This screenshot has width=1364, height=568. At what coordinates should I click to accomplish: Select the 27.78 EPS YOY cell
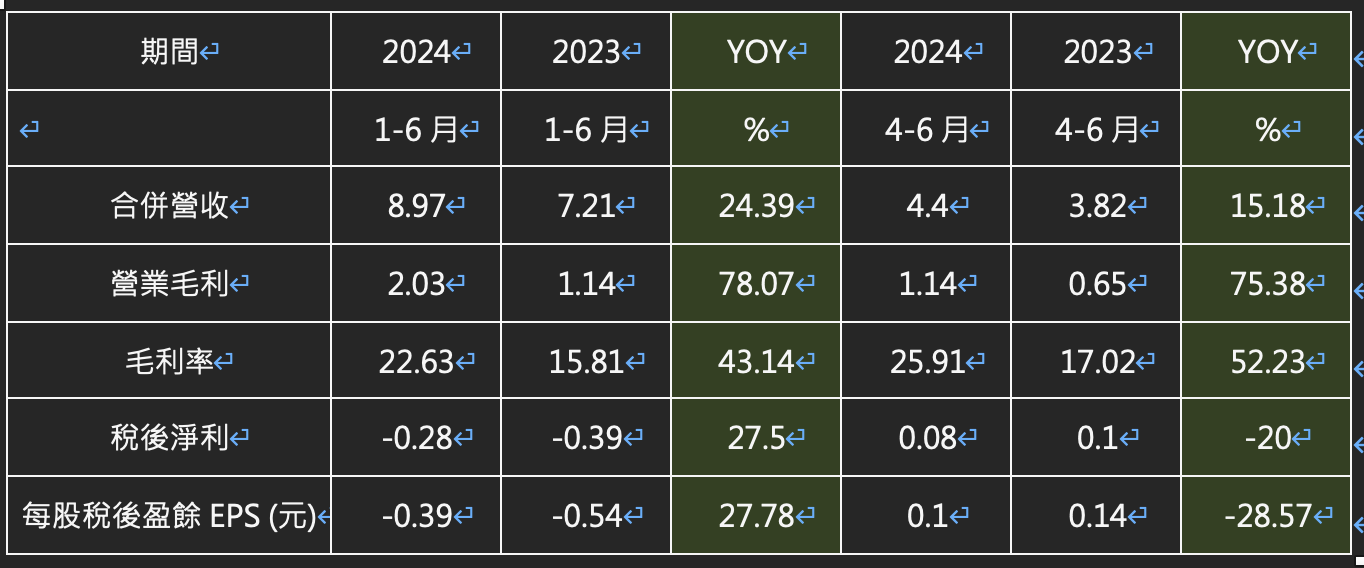[x=756, y=516]
